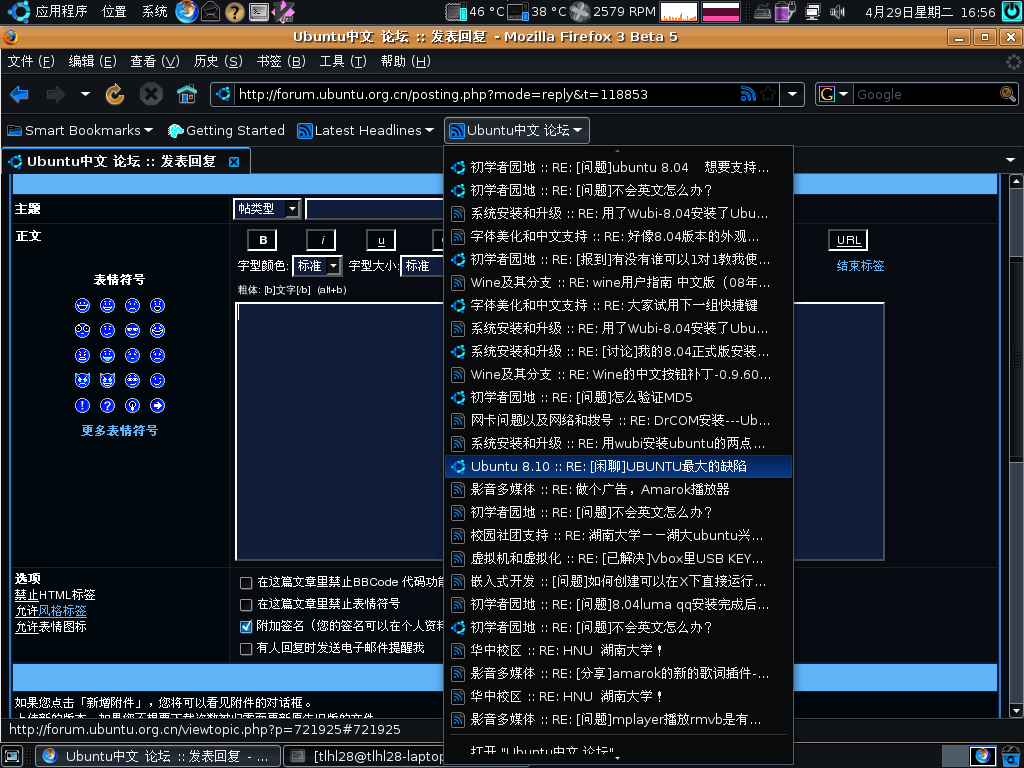The height and width of the screenshot is (768, 1024).
Task: Open the 书签 (B) menu
Action: (281, 61)
